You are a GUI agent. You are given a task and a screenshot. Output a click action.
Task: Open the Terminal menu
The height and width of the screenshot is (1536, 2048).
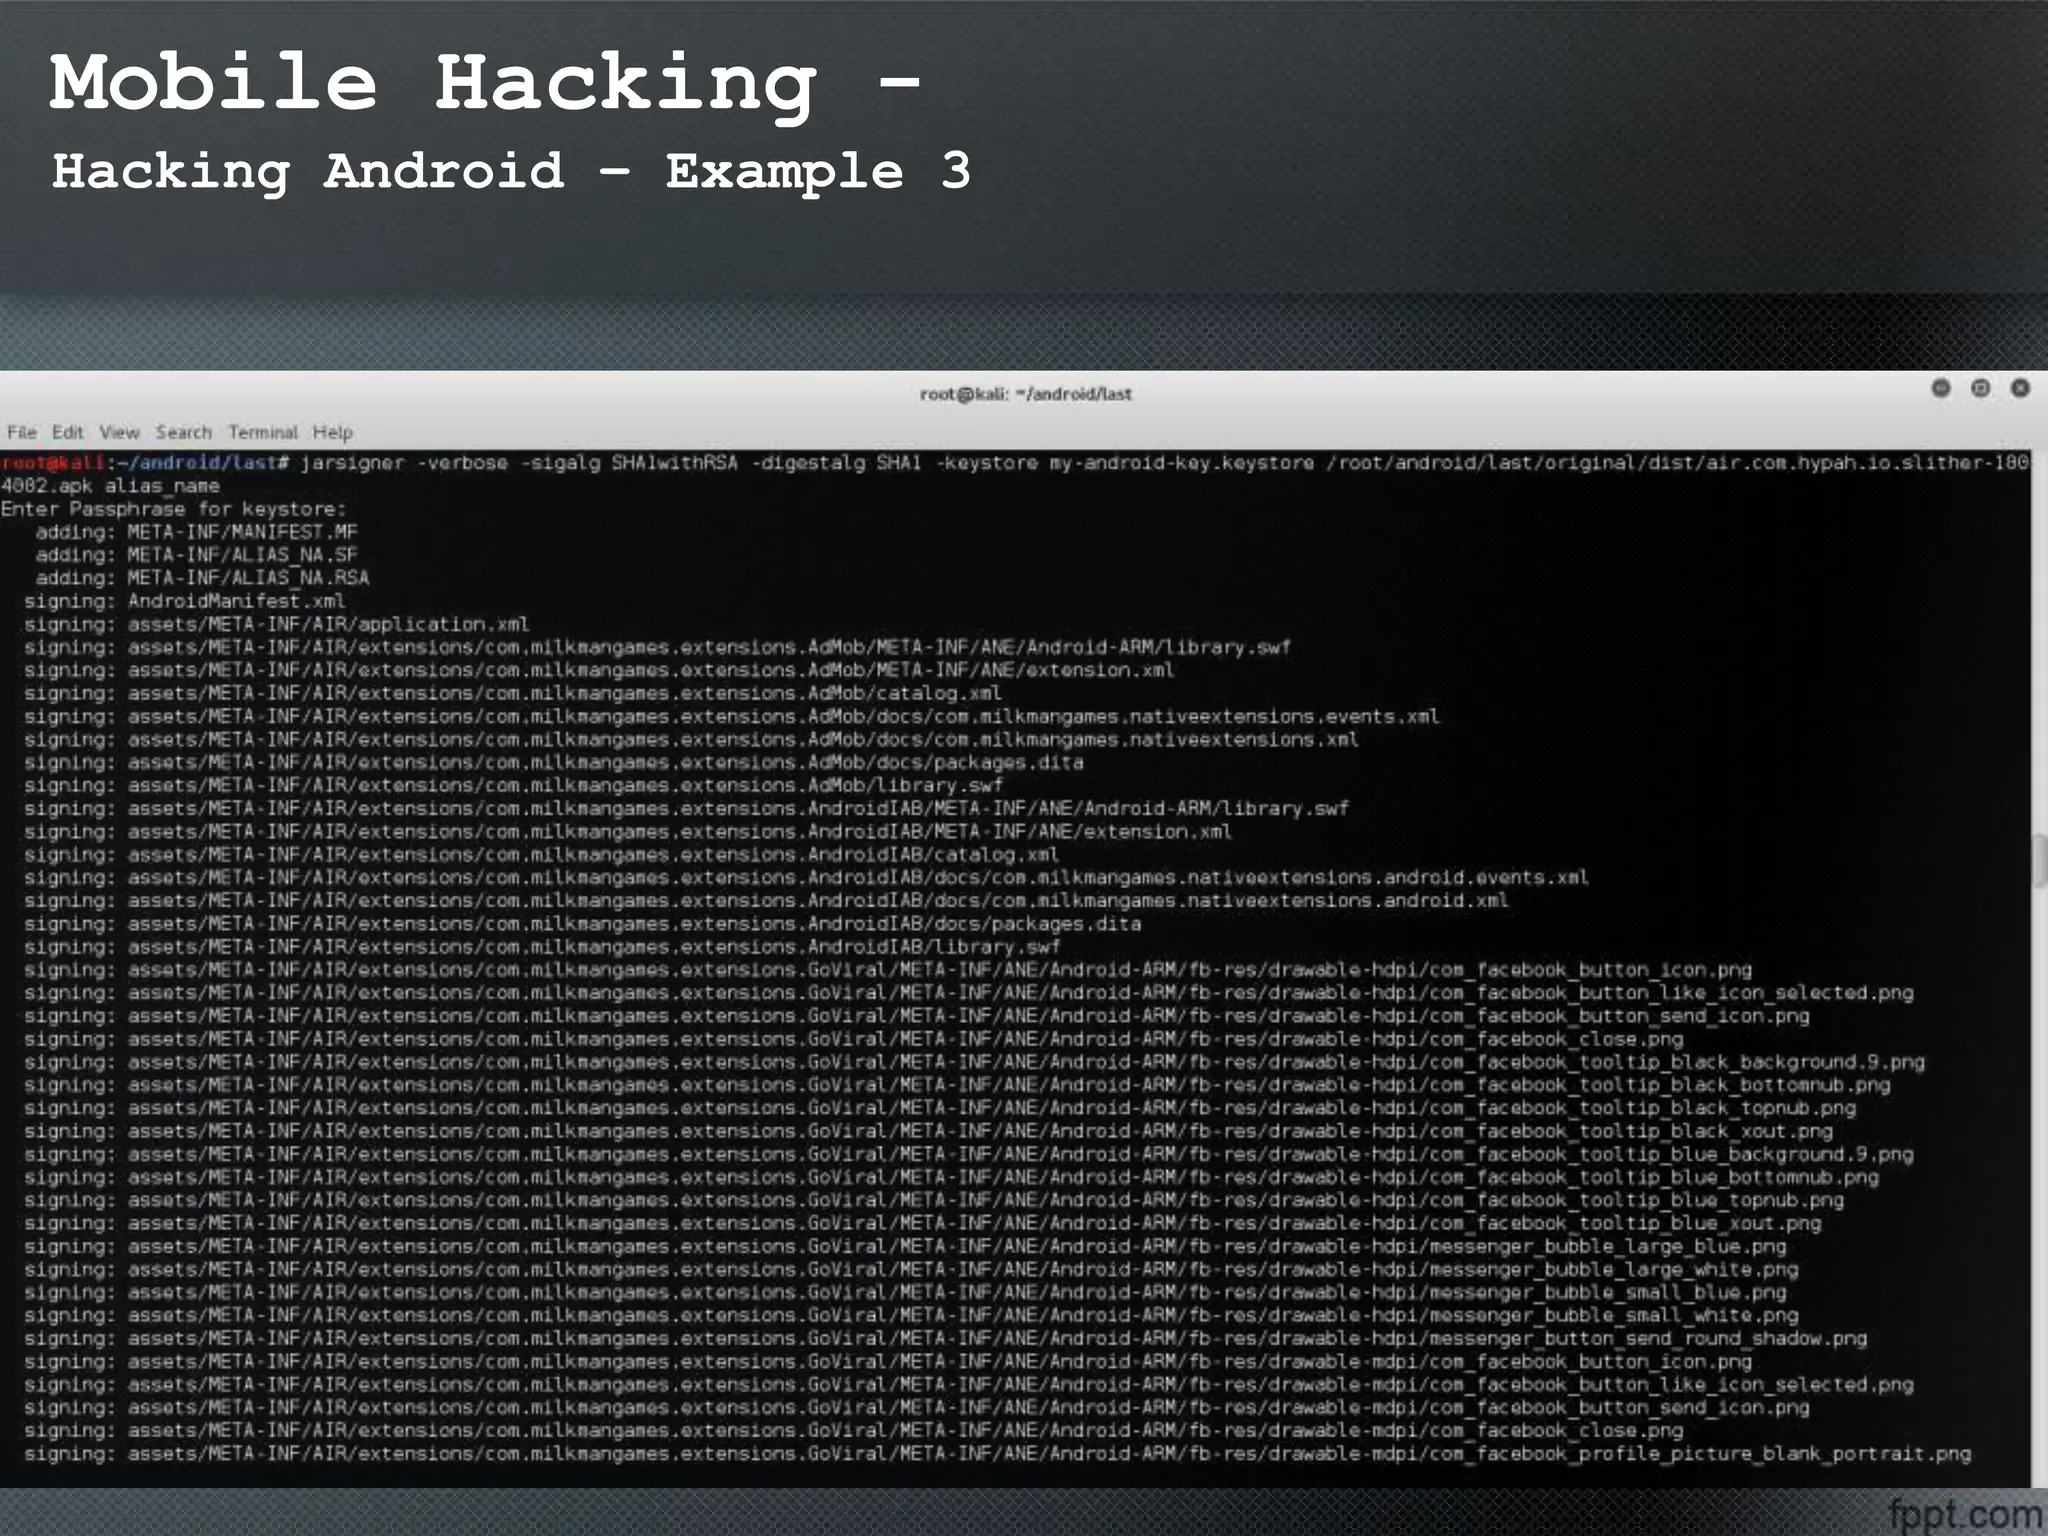point(262,432)
